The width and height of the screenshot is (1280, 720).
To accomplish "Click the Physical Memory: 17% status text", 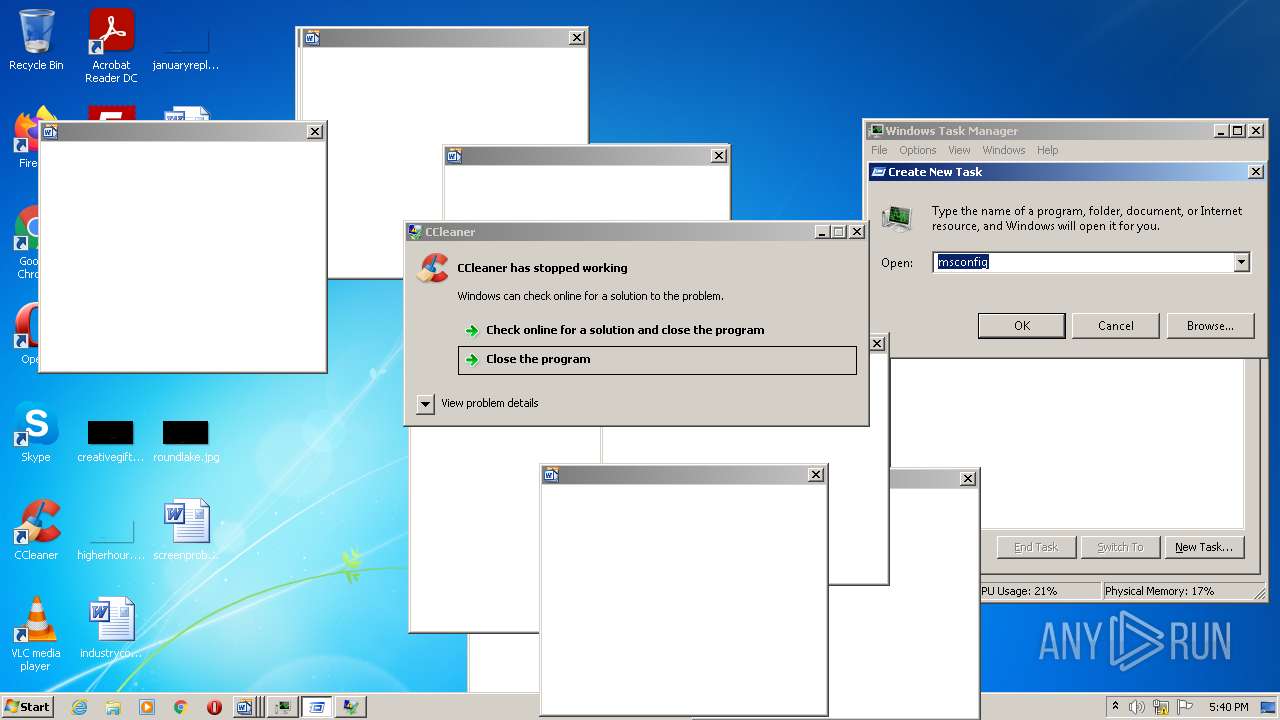I will 1159,591.
